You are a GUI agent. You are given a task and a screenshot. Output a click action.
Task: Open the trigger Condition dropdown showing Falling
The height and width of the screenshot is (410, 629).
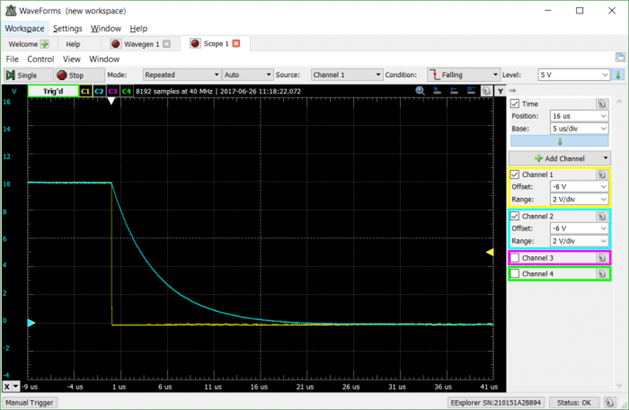[x=463, y=75]
